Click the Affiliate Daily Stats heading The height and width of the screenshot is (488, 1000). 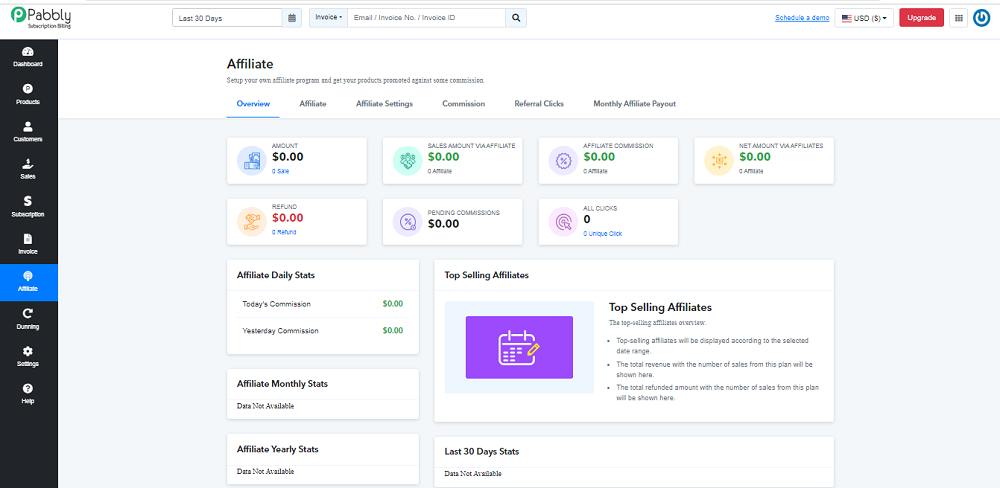(276, 276)
